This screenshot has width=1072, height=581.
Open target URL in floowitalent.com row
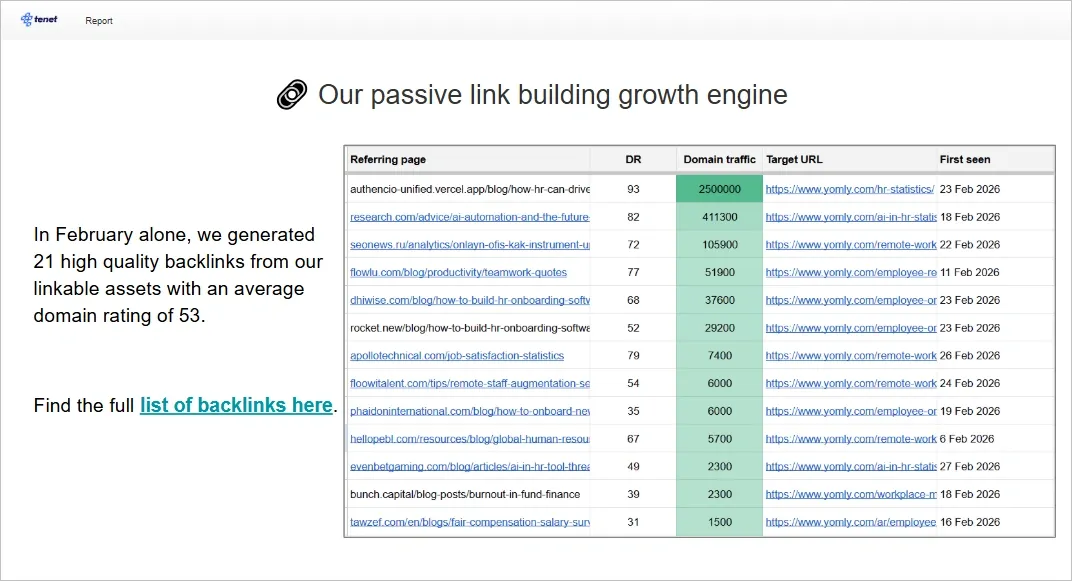click(851, 383)
